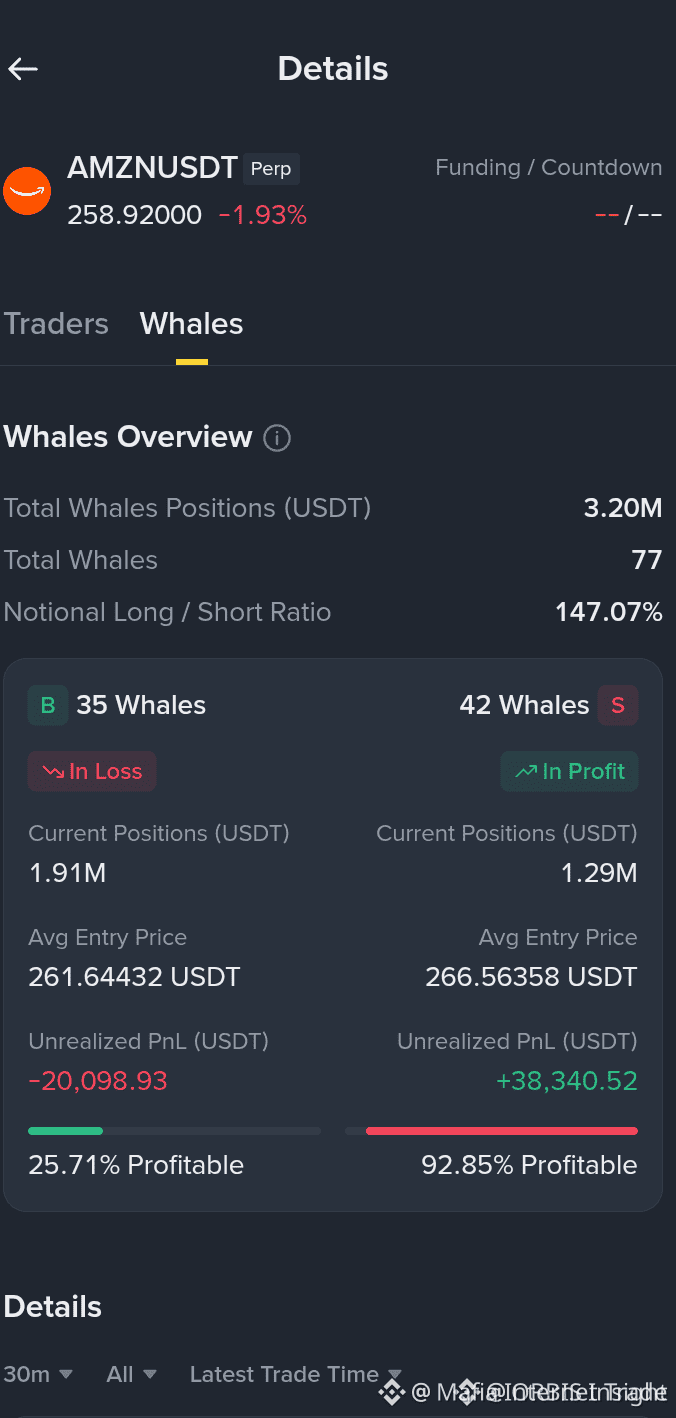
Task: Tap the In Loss trend-down tag
Action: pyautogui.click(x=92, y=772)
